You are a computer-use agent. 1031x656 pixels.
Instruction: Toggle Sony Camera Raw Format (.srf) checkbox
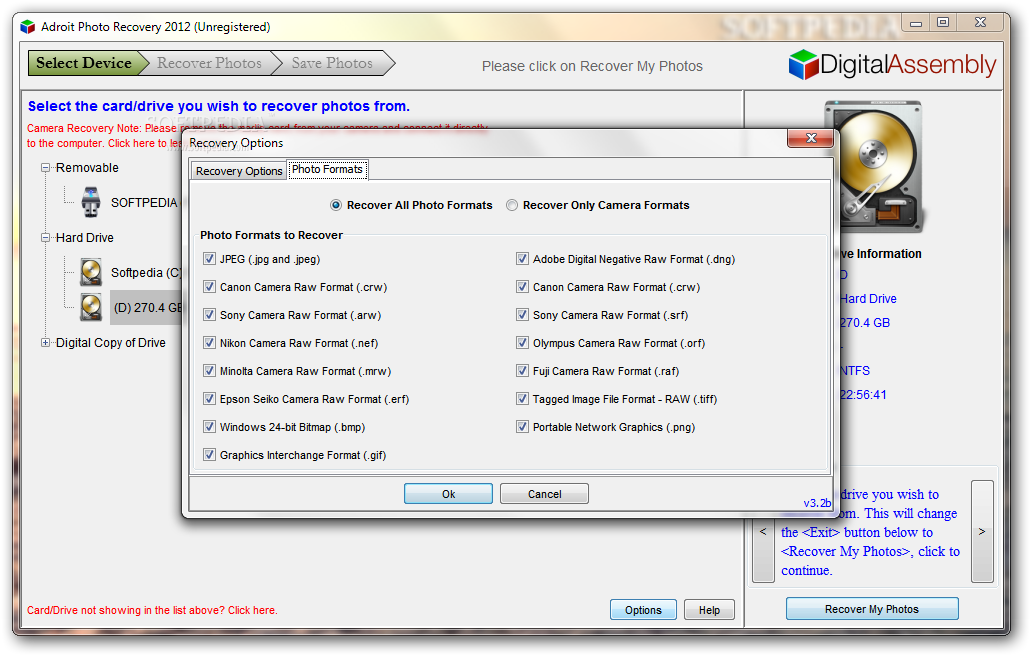pyautogui.click(x=522, y=315)
